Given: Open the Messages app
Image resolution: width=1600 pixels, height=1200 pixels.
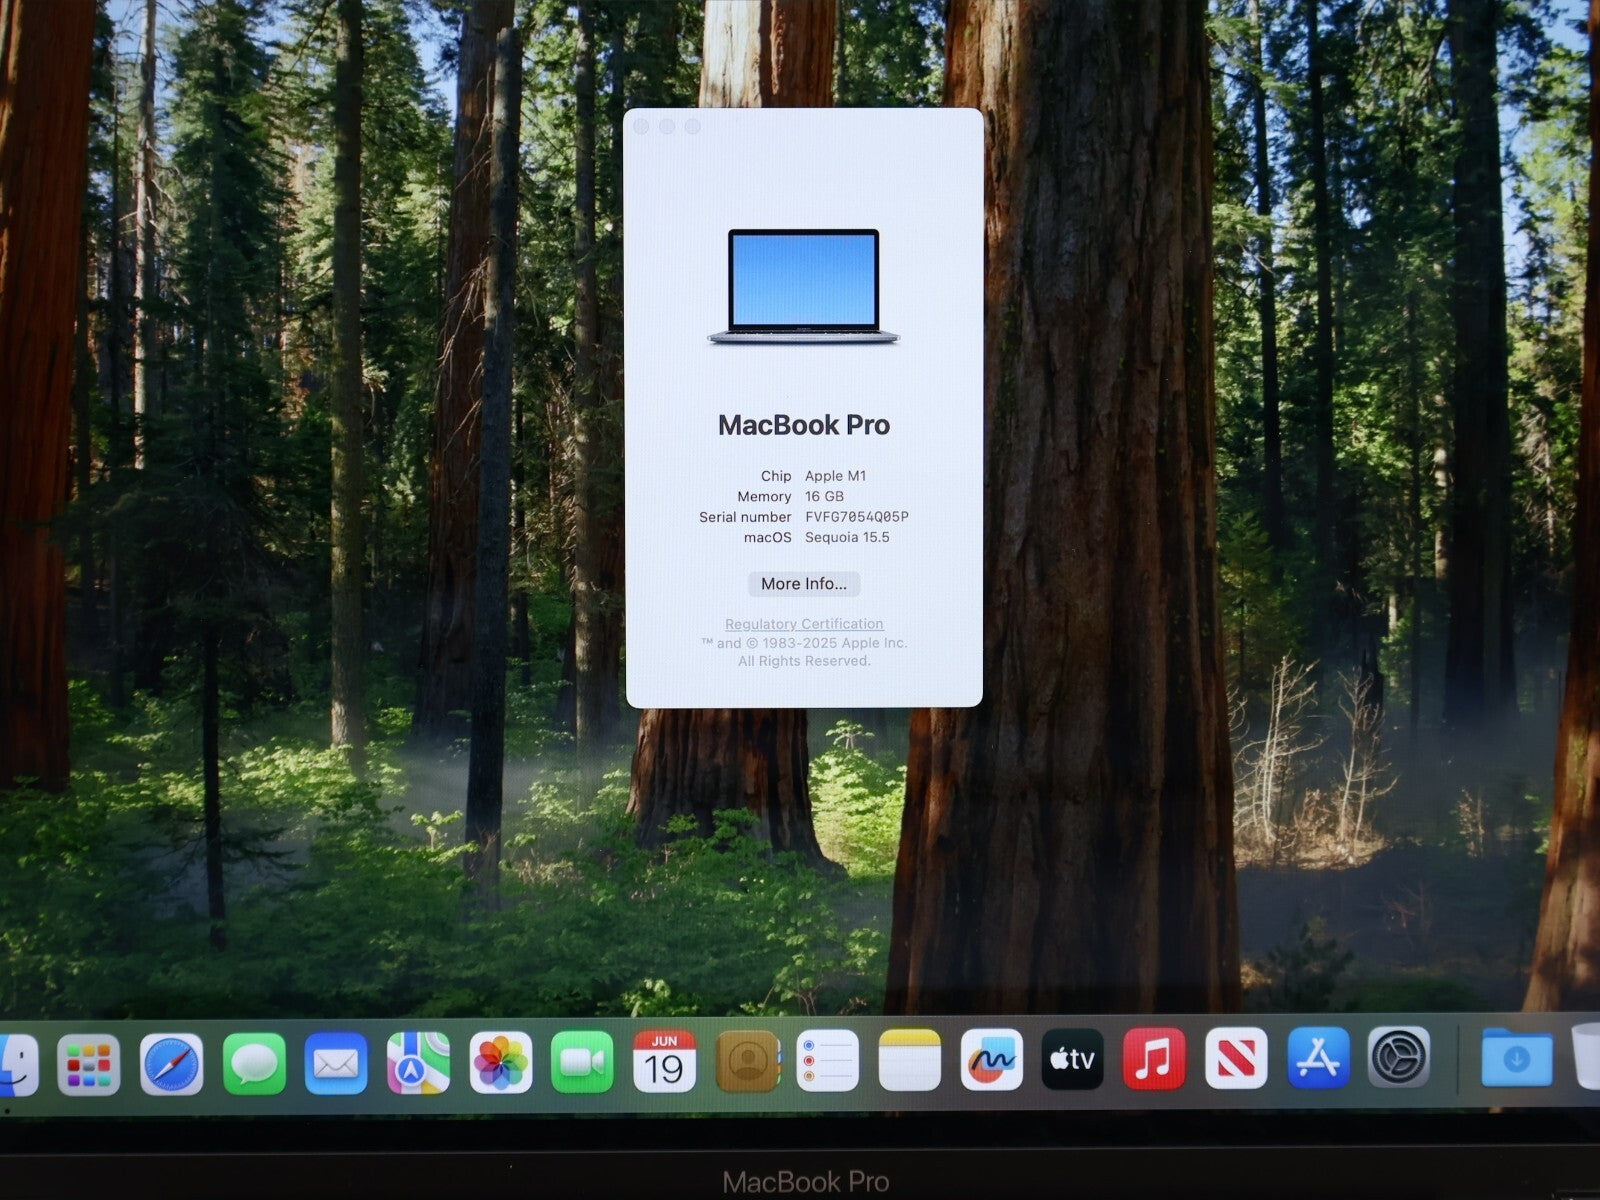Looking at the screenshot, I should [x=254, y=1063].
